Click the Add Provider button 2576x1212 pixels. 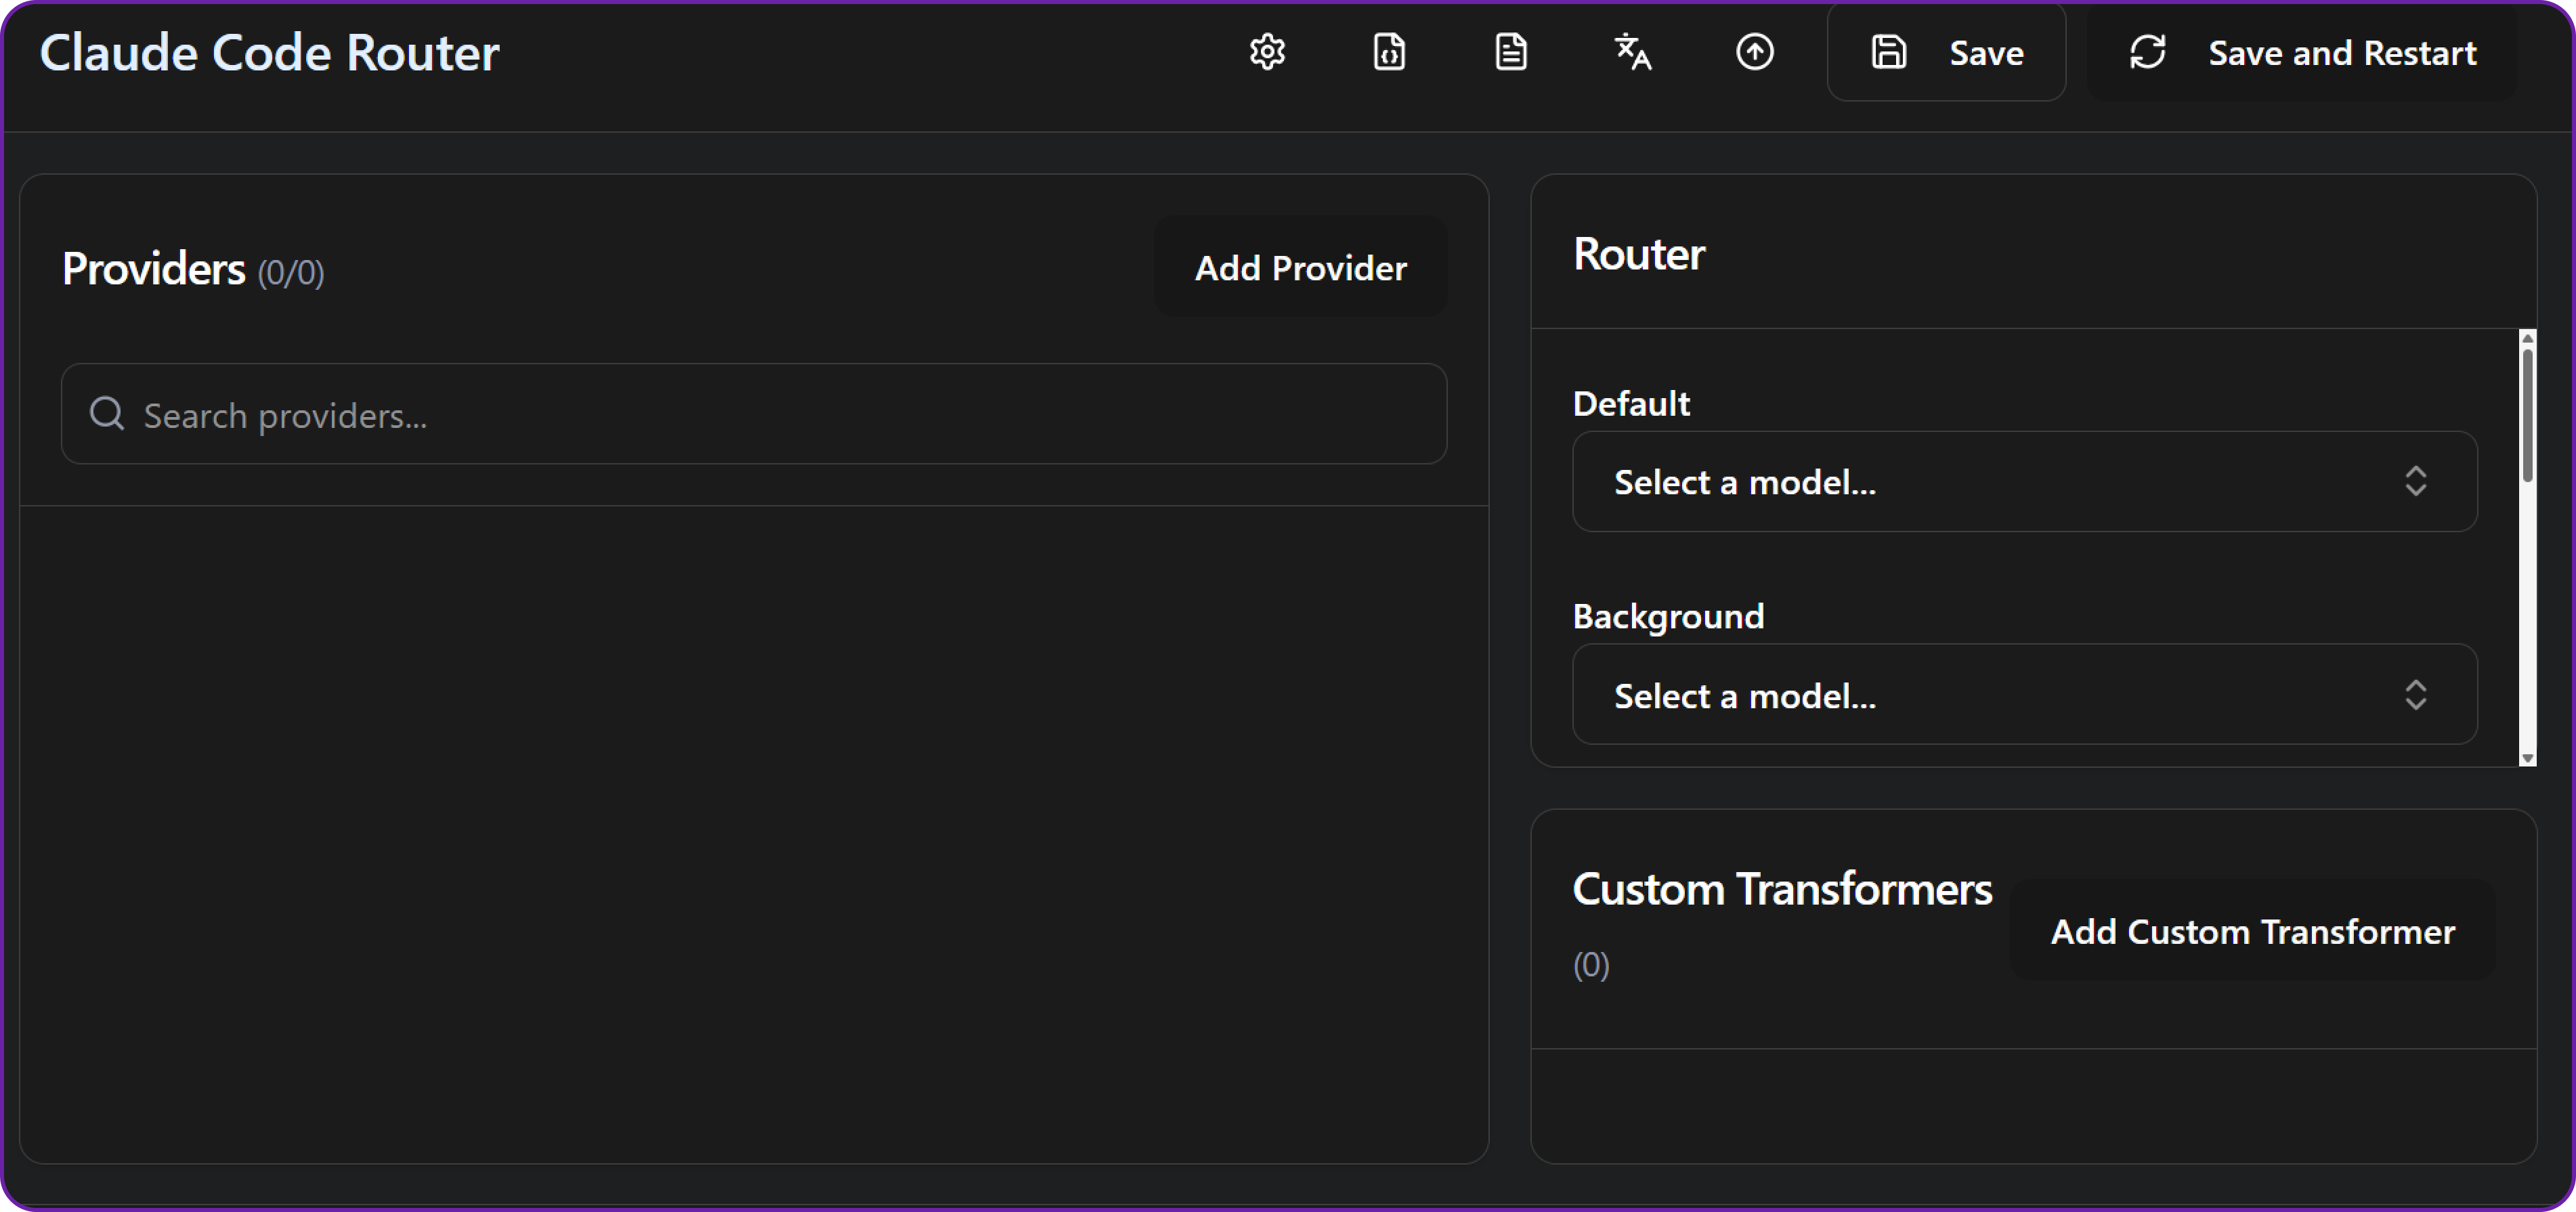tap(1300, 266)
